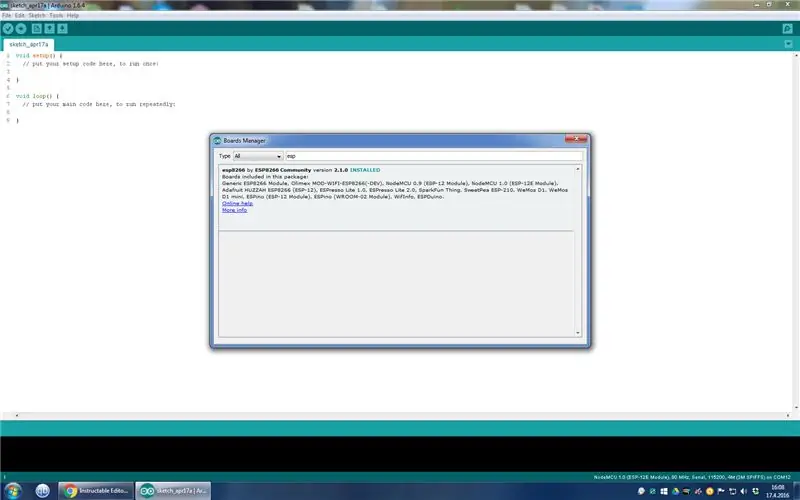Viewport: 800px width, 500px height.
Task: Click the editor horizontal scrollbar left arrow
Action: point(17,415)
